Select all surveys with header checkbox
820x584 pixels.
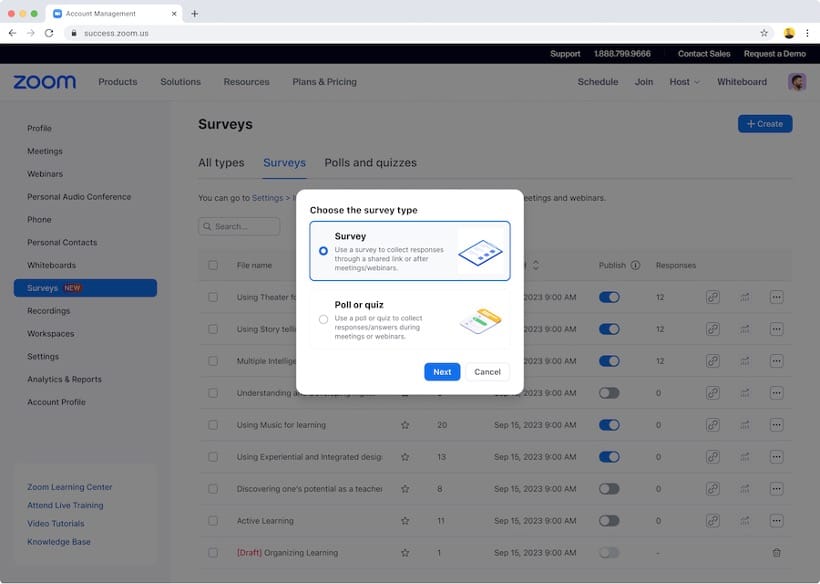pos(213,265)
